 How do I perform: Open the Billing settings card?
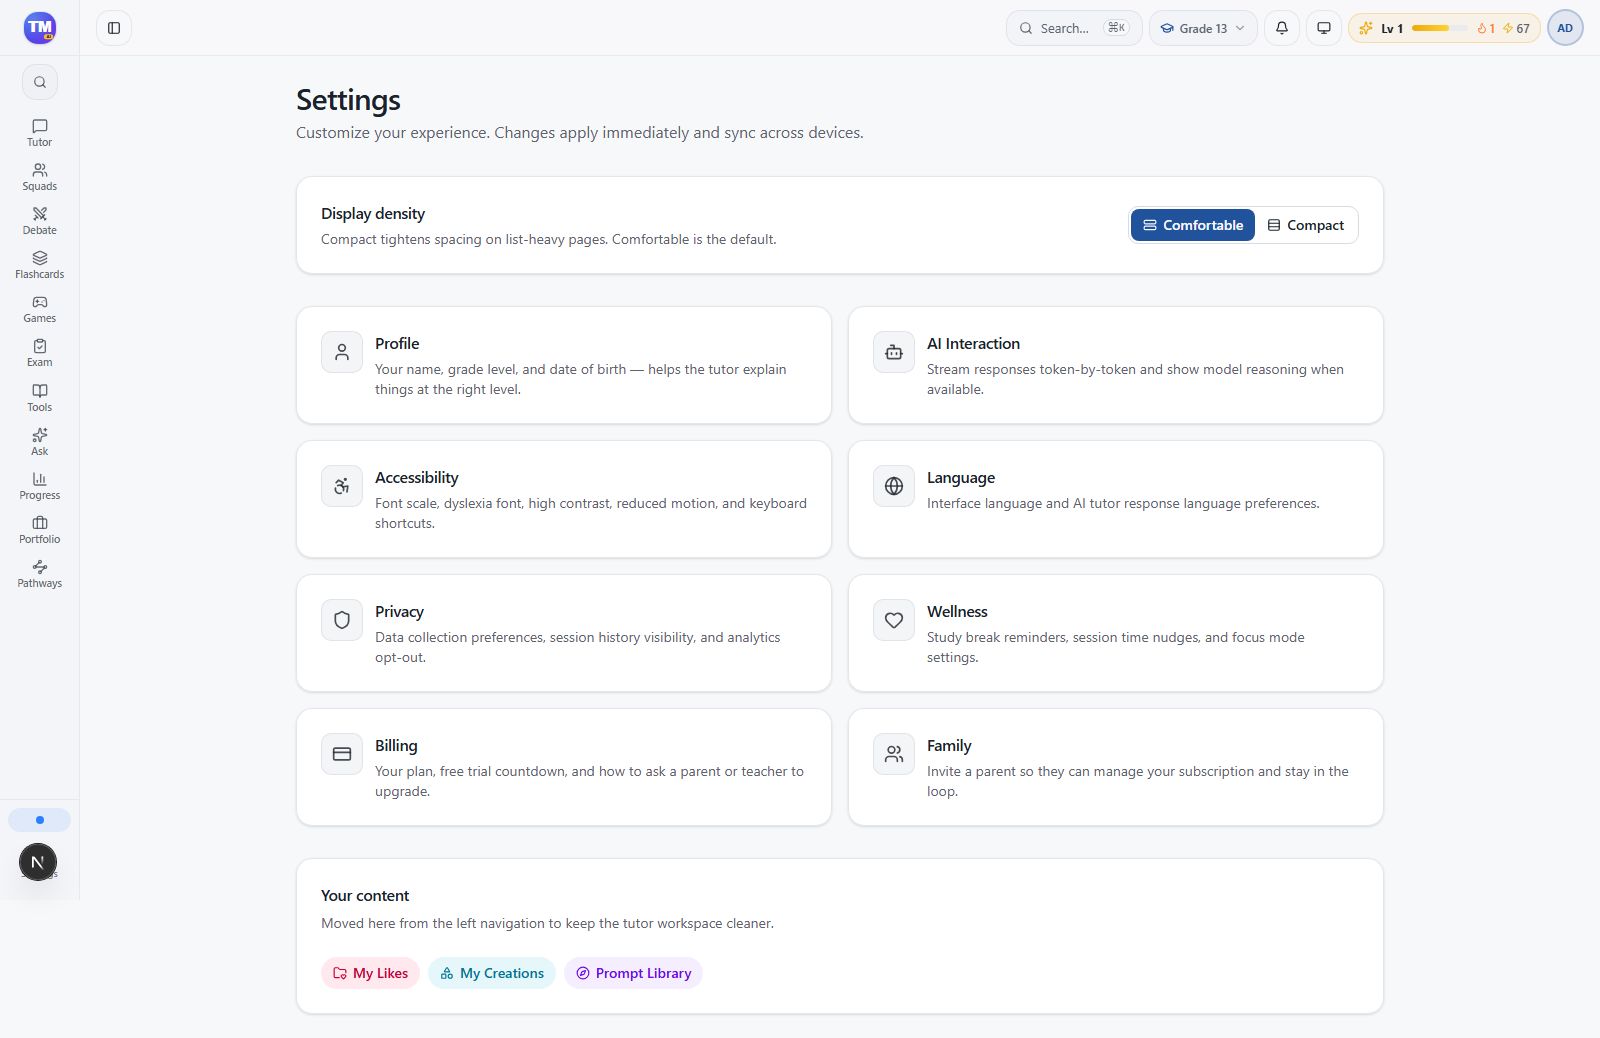click(564, 767)
